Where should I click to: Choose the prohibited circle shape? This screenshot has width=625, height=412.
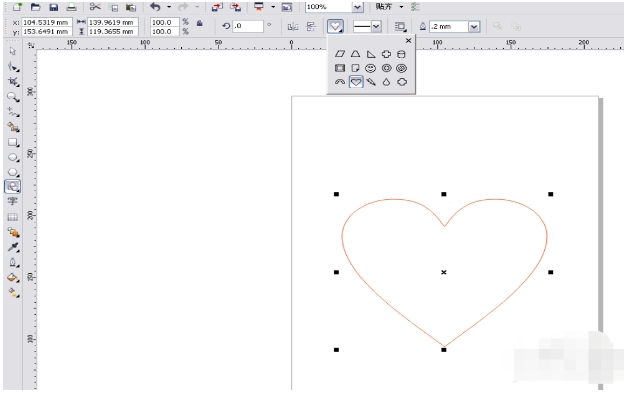(401, 68)
